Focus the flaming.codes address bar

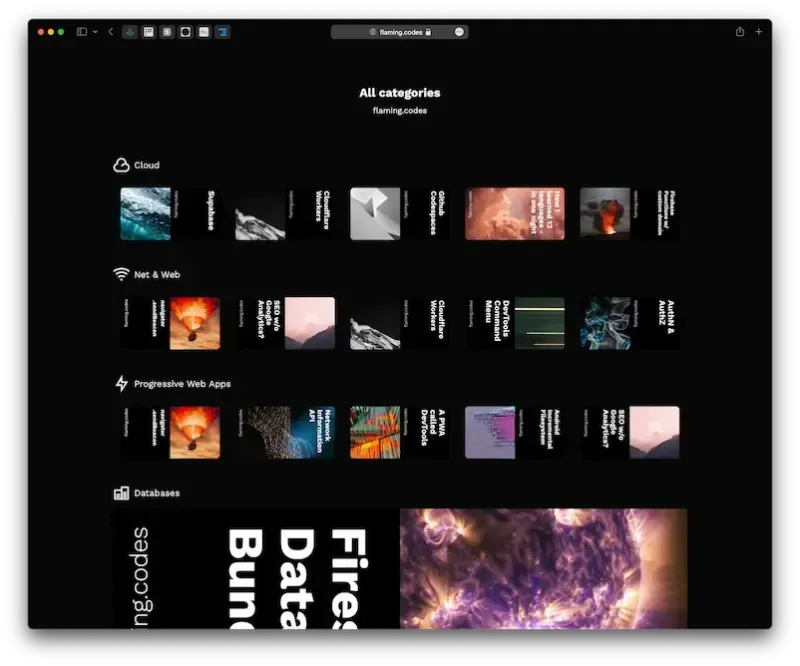click(x=399, y=32)
